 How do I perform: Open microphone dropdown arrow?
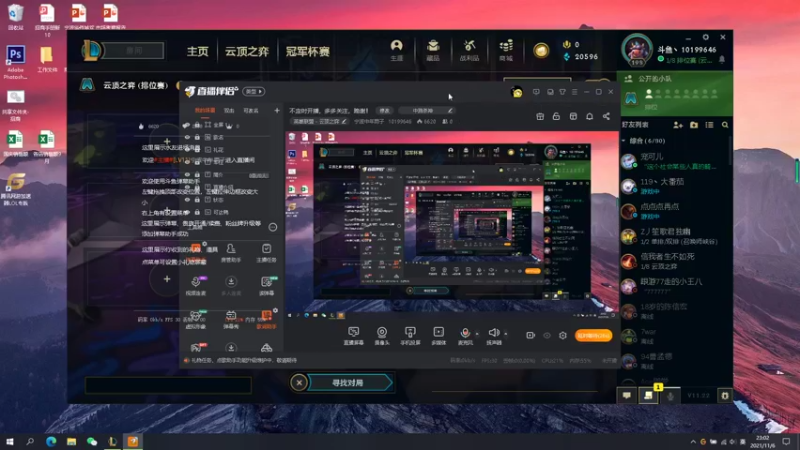click(x=477, y=334)
